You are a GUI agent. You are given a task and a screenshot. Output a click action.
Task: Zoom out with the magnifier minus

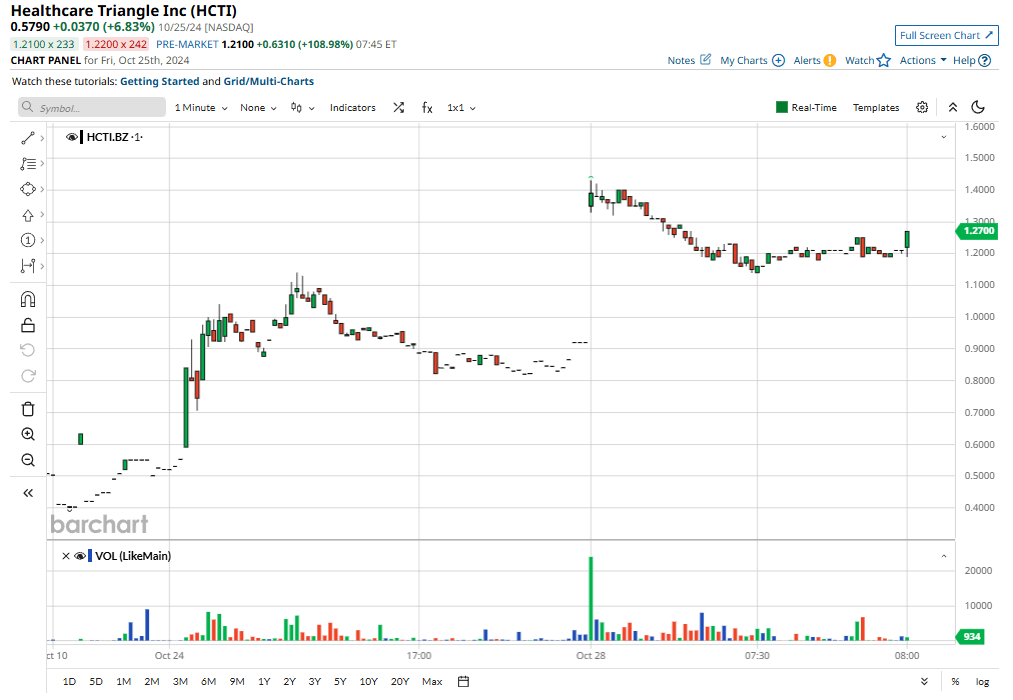[x=28, y=460]
